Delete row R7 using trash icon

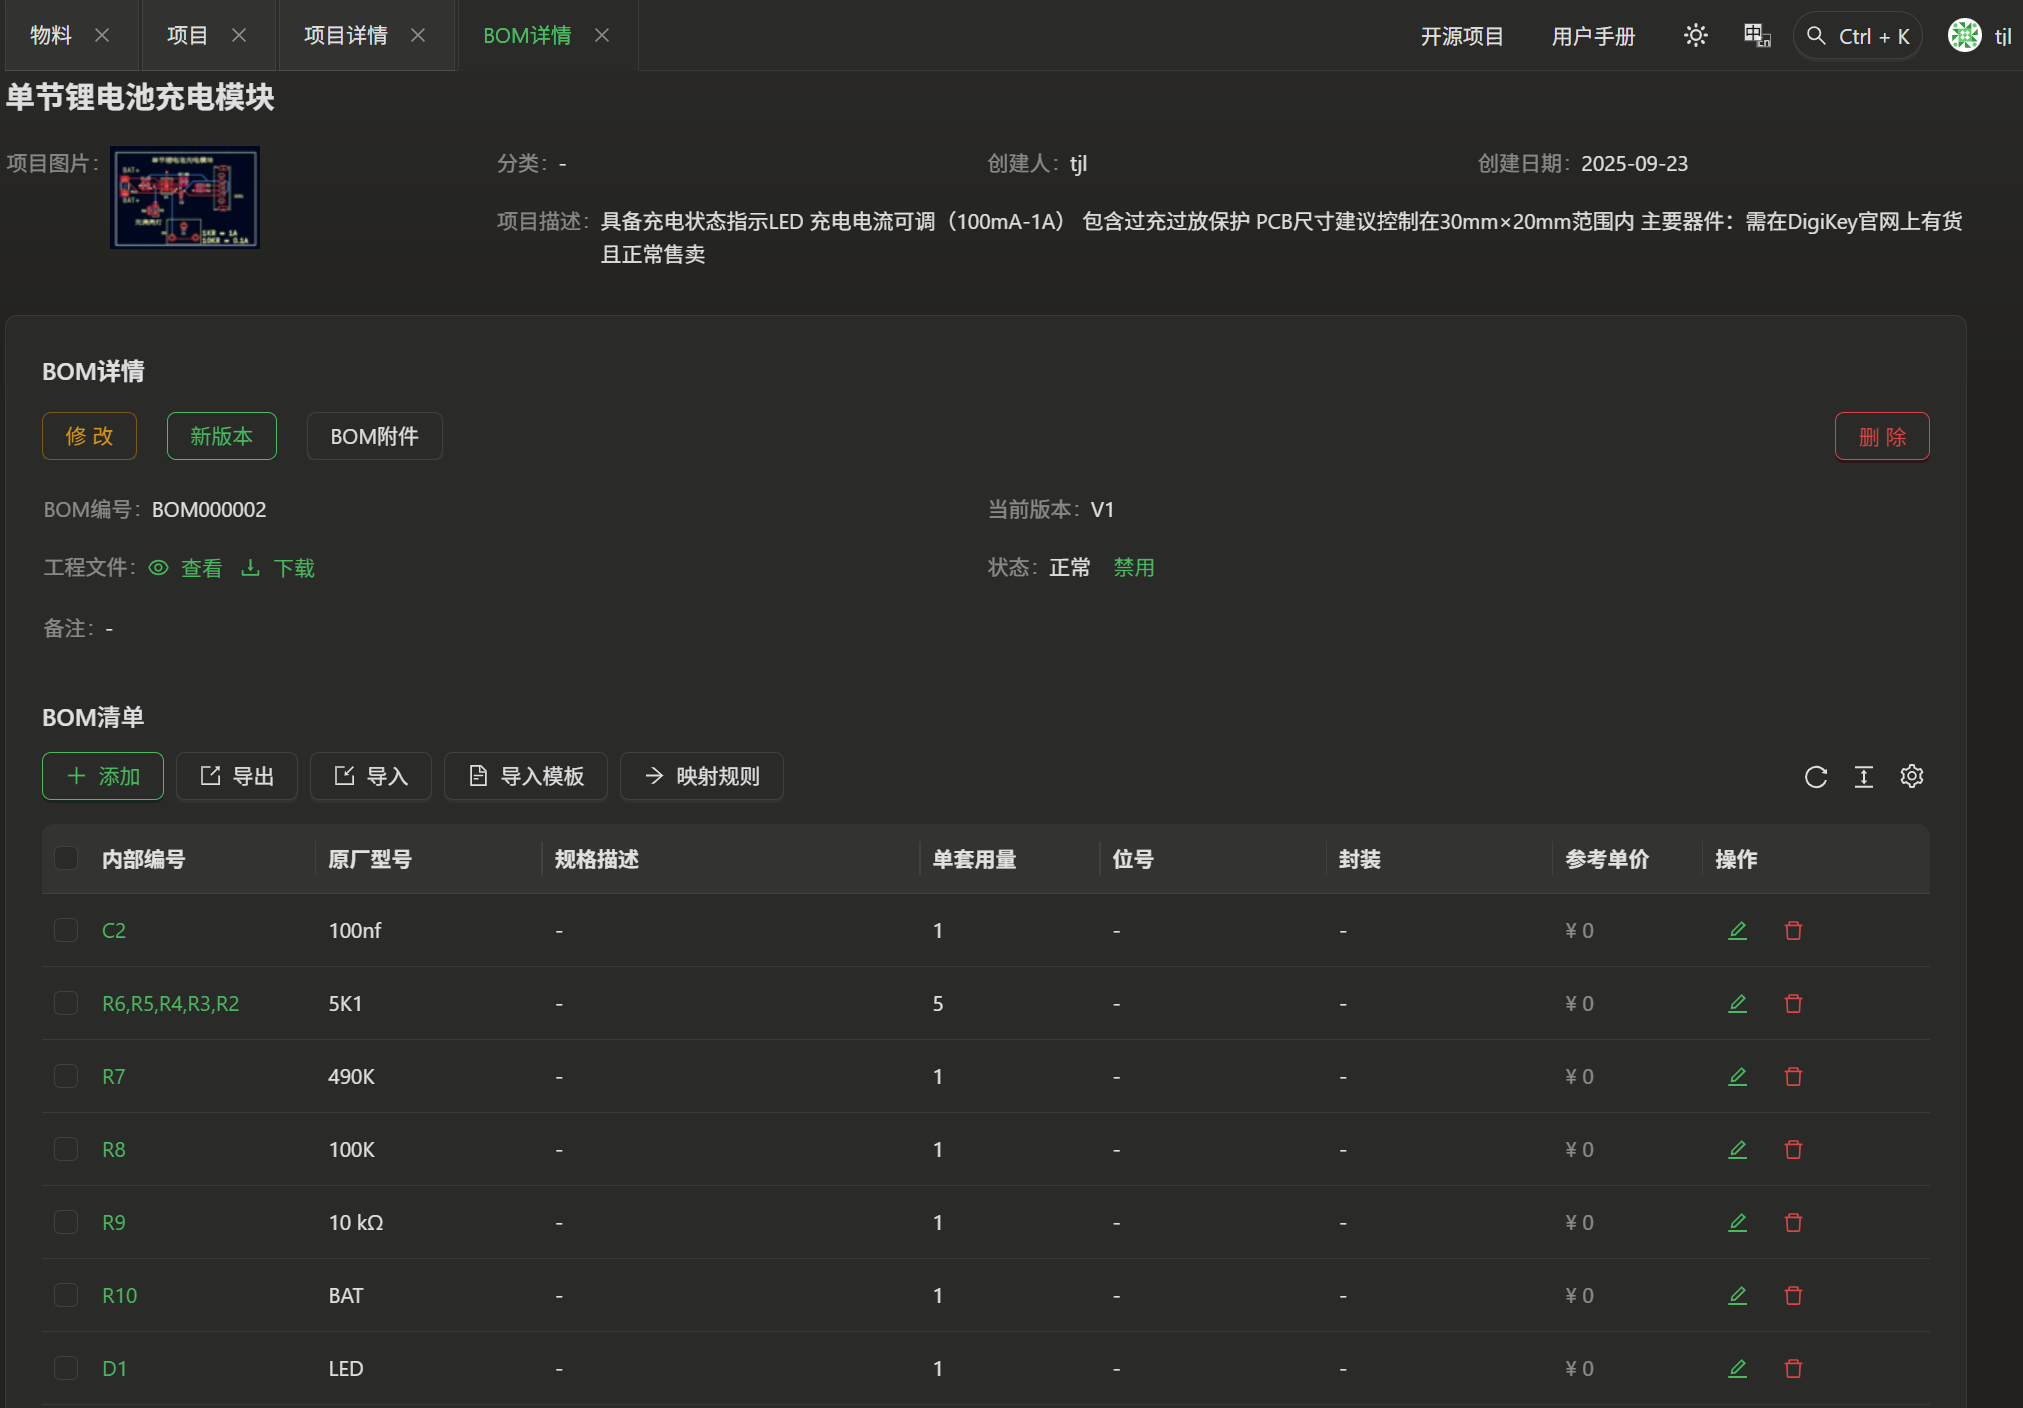[1793, 1077]
